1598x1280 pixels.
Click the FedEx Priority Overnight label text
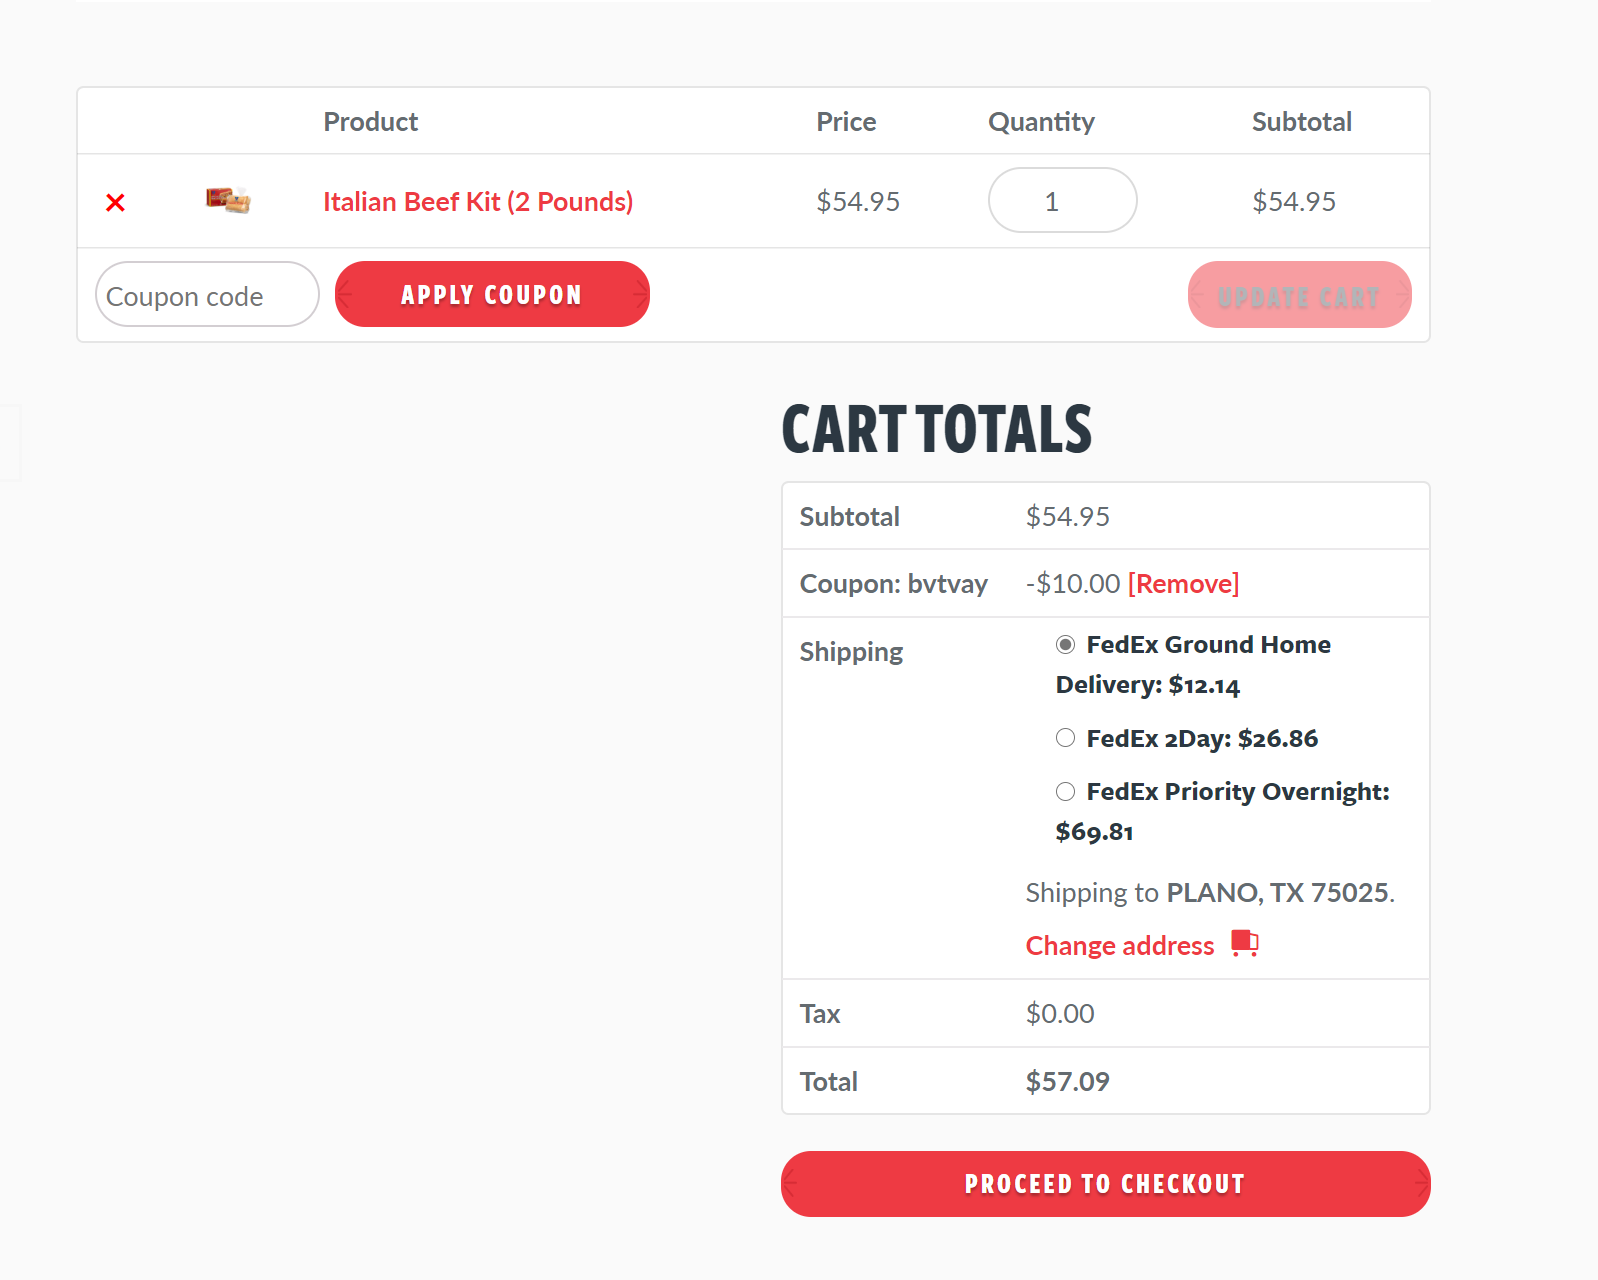click(1223, 811)
